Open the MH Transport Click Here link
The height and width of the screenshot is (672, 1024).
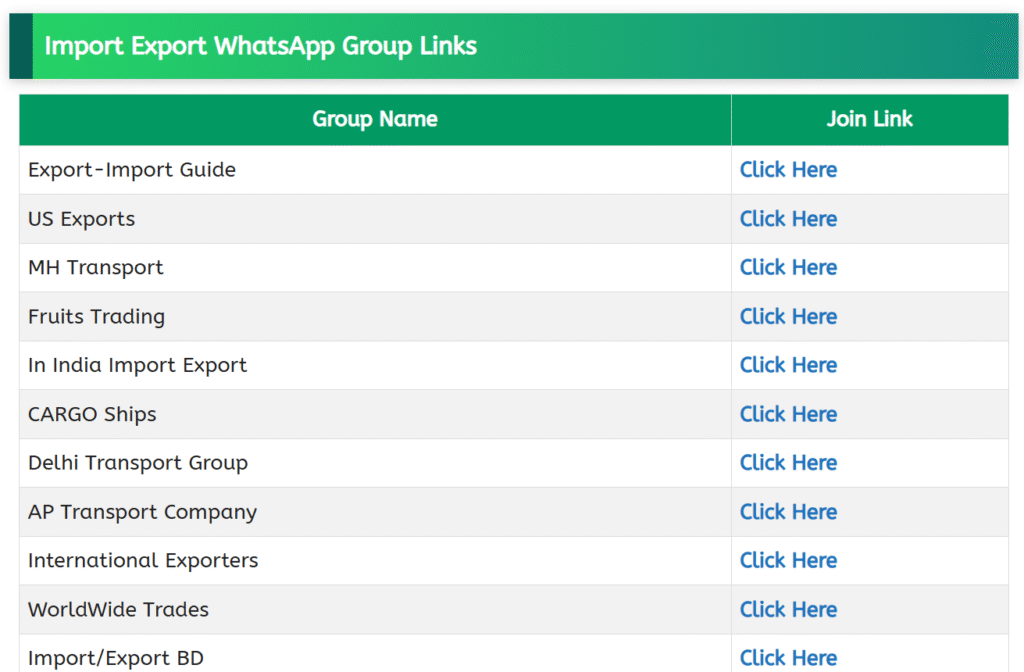pos(788,267)
